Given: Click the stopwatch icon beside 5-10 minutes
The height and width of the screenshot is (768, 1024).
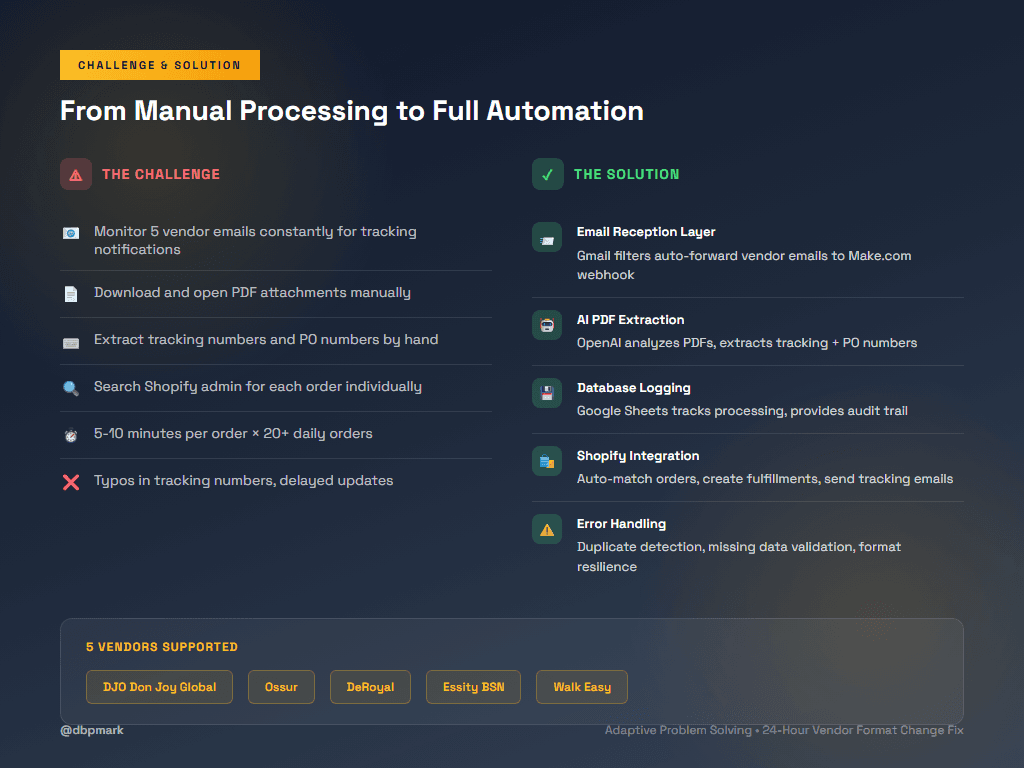Looking at the screenshot, I should click(x=71, y=435).
